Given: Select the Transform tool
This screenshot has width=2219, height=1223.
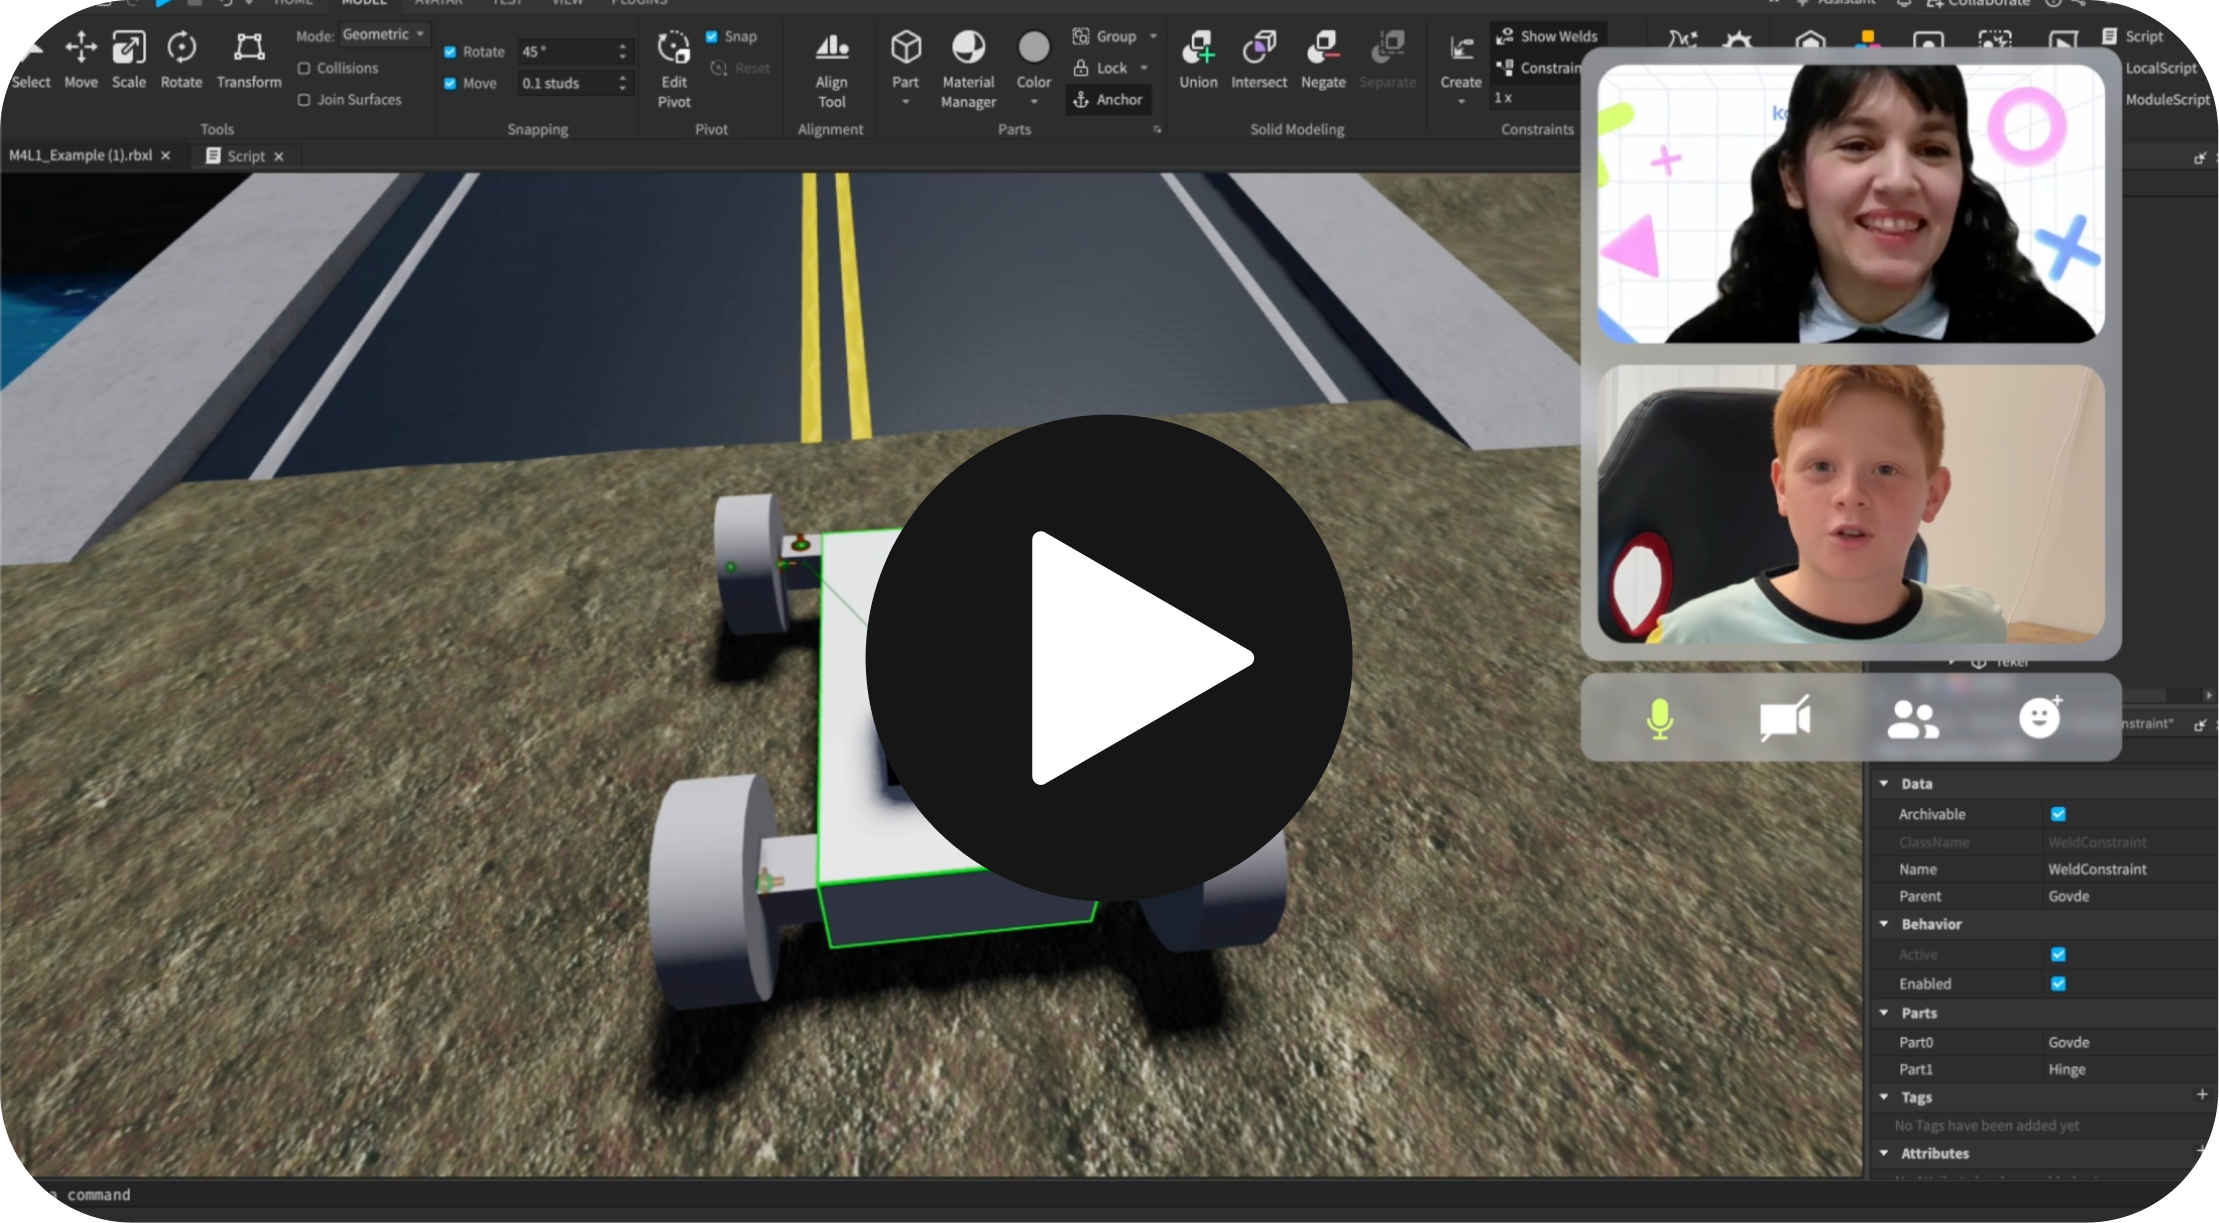Looking at the screenshot, I should 249,60.
